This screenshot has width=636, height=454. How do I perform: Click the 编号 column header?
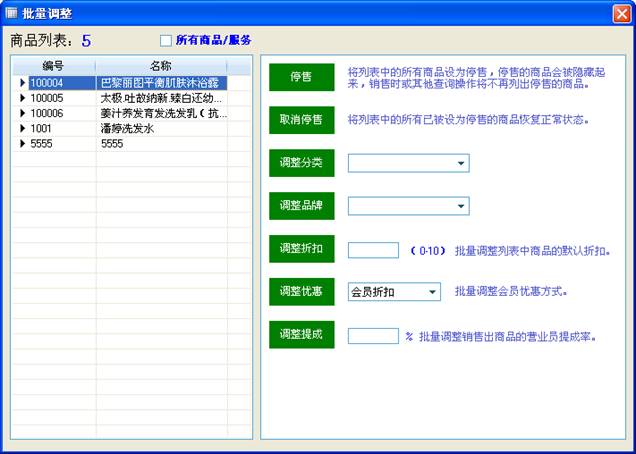[x=54, y=66]
